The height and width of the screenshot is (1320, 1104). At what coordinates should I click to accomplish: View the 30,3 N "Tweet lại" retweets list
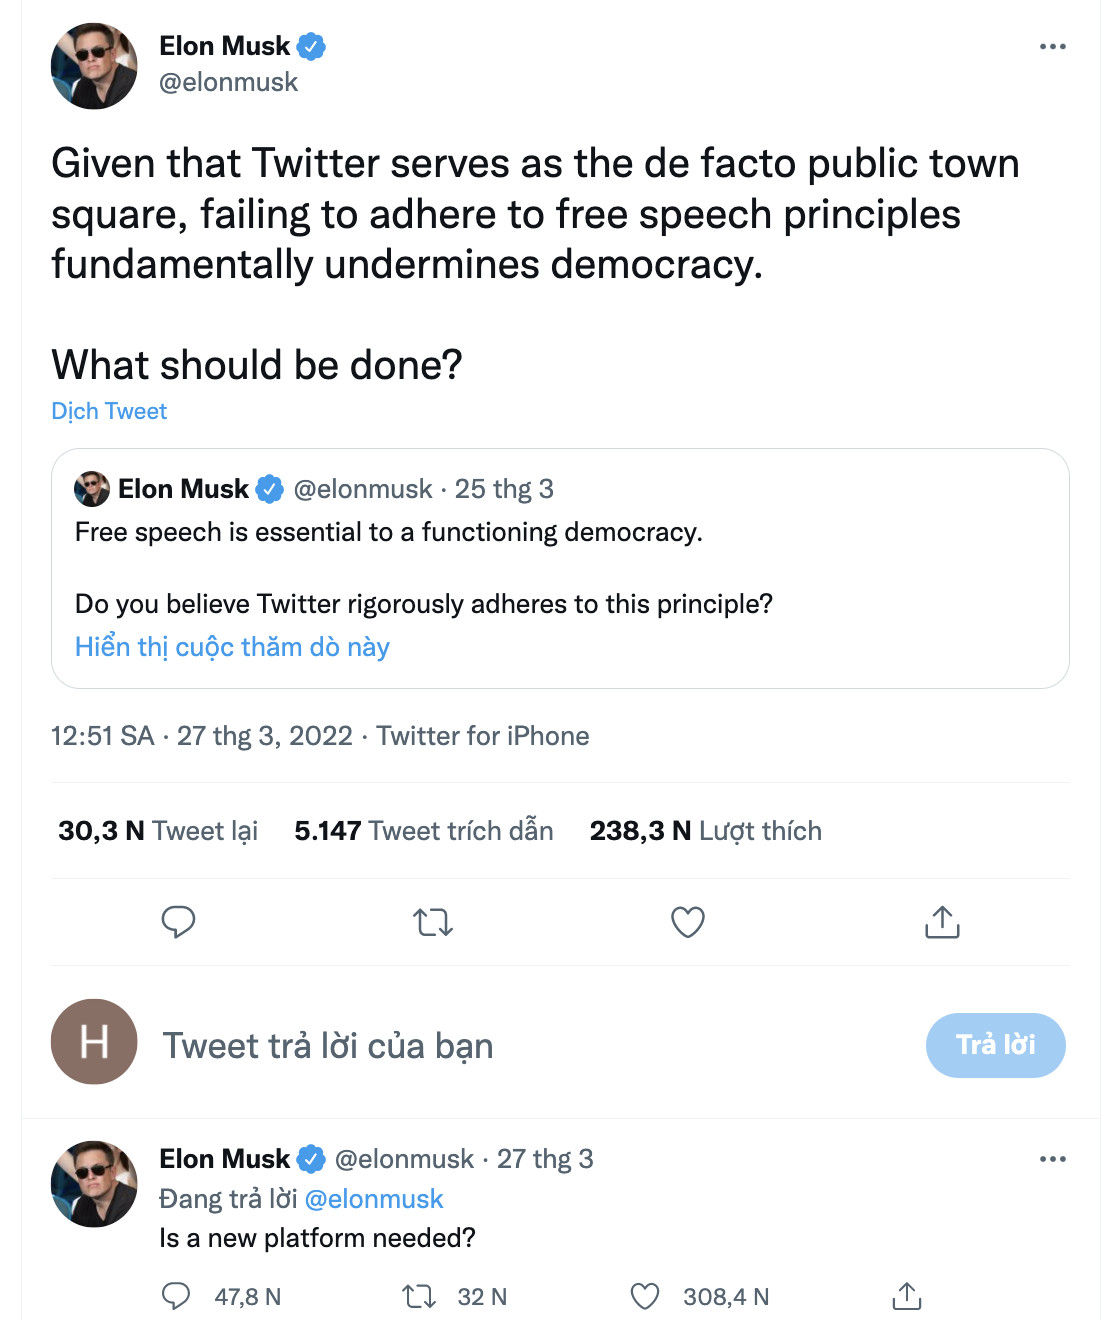(x=158, y=831)
